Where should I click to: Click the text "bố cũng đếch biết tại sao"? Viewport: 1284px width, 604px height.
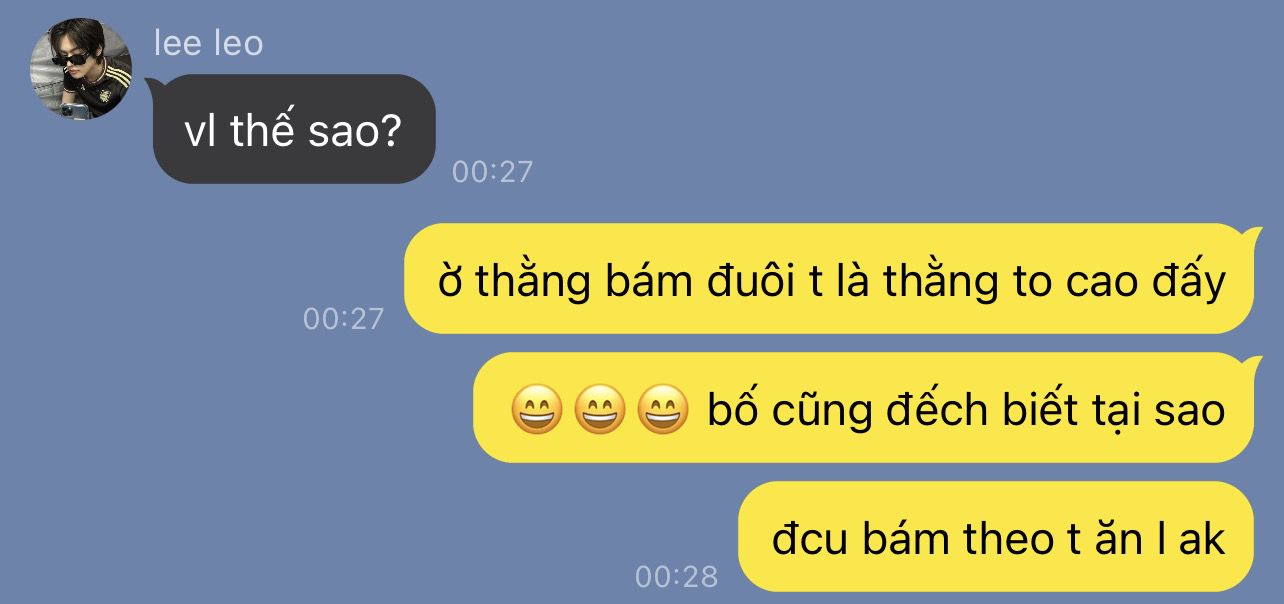[x=966, y=410]
